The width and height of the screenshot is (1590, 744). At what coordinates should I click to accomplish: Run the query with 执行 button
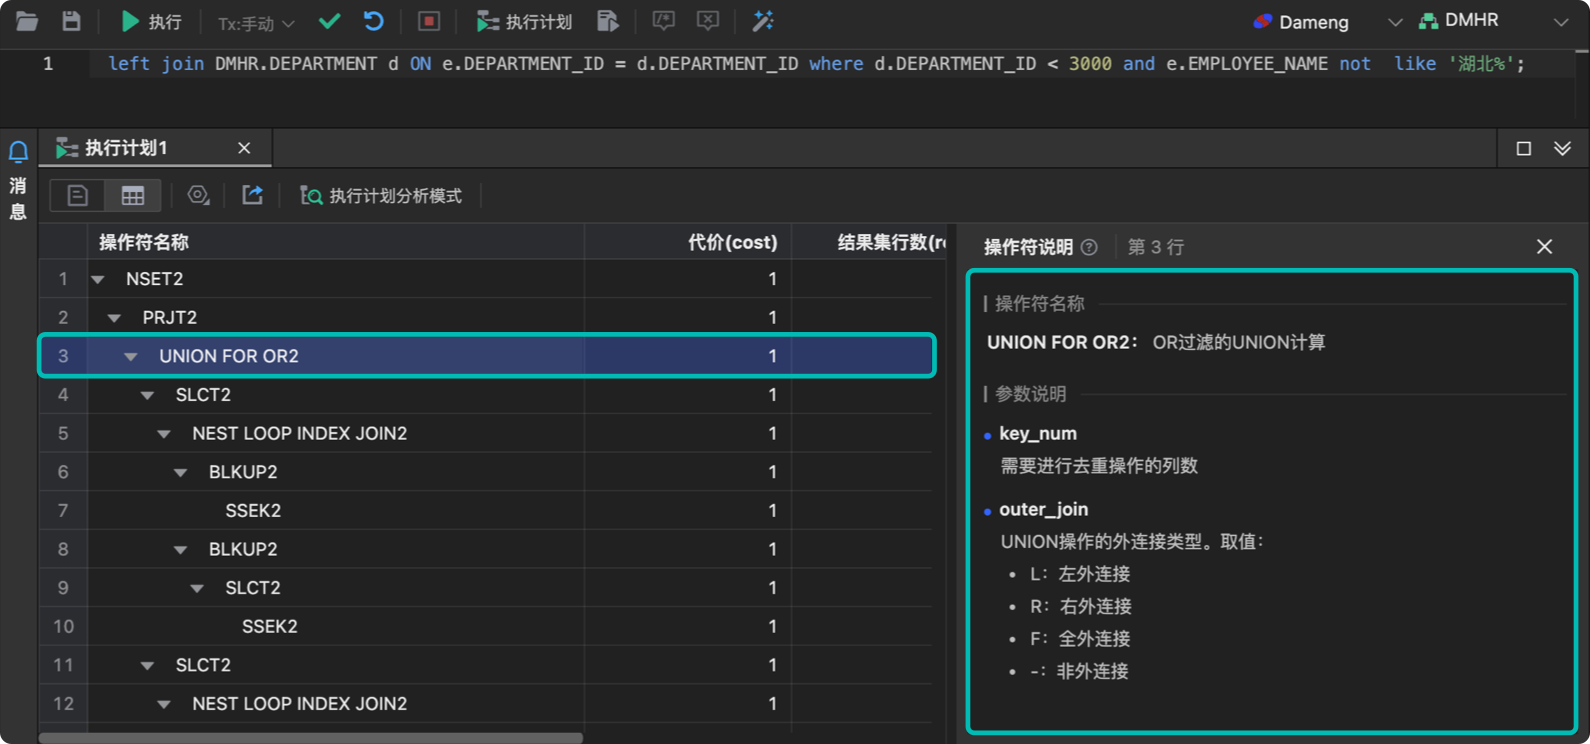(151, 21)
